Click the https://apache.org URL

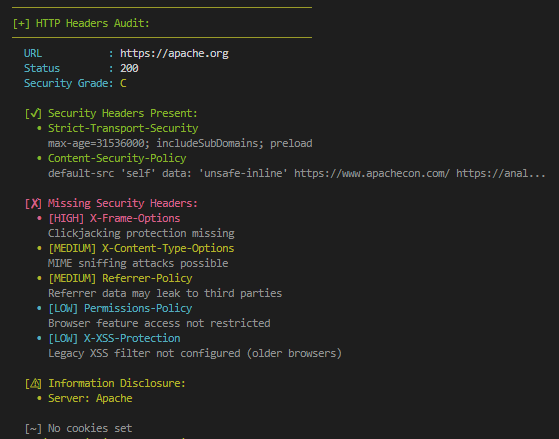[174, 53]
